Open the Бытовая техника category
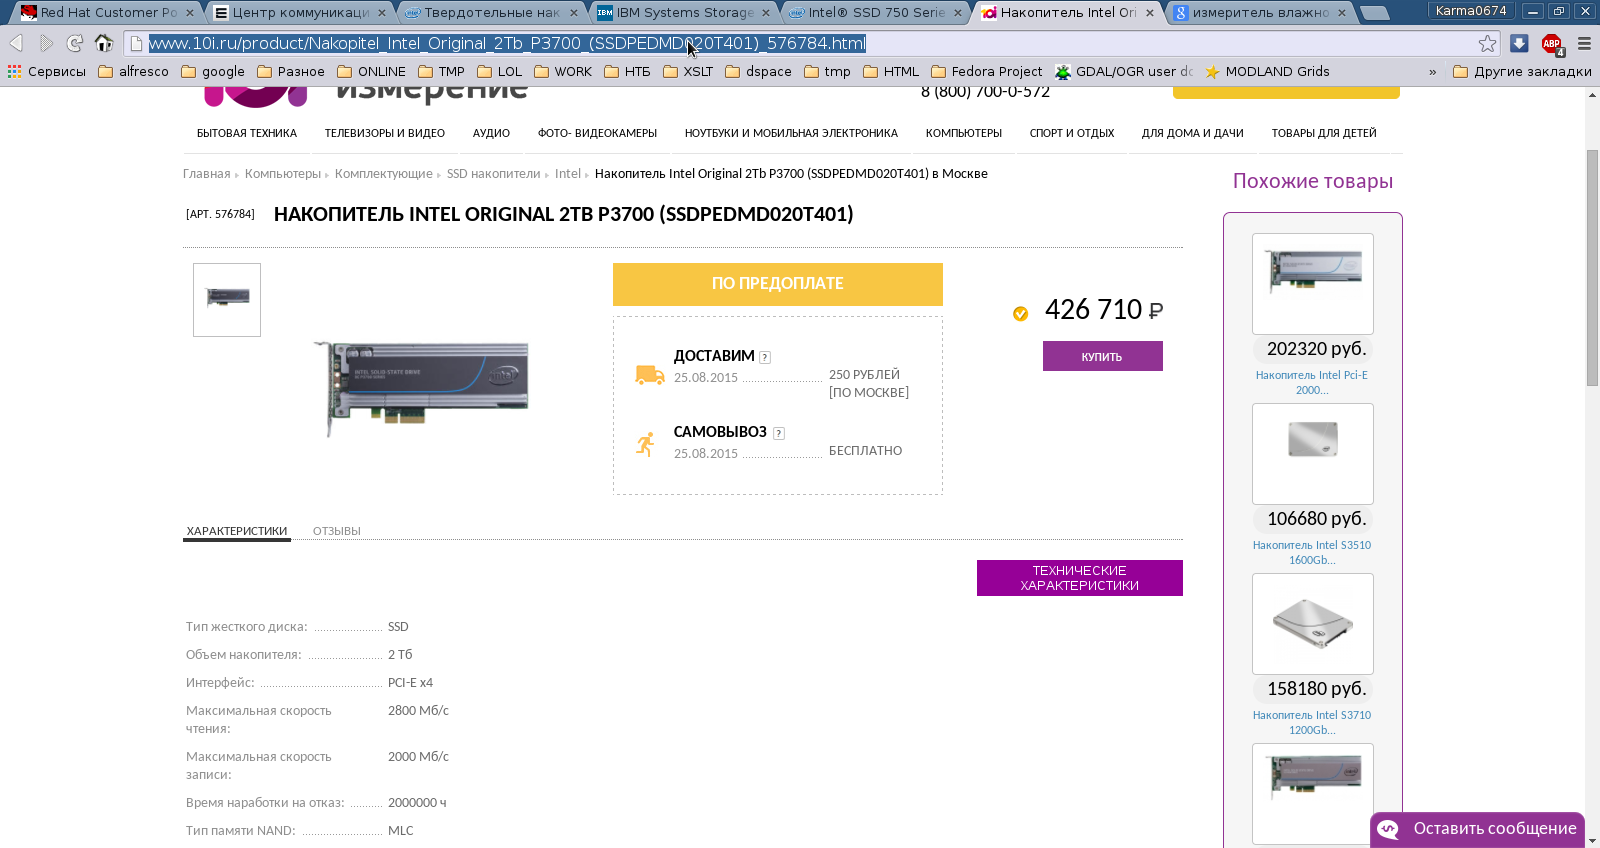1600x848 pixels. pyautogui.click(x=247, y=133)
